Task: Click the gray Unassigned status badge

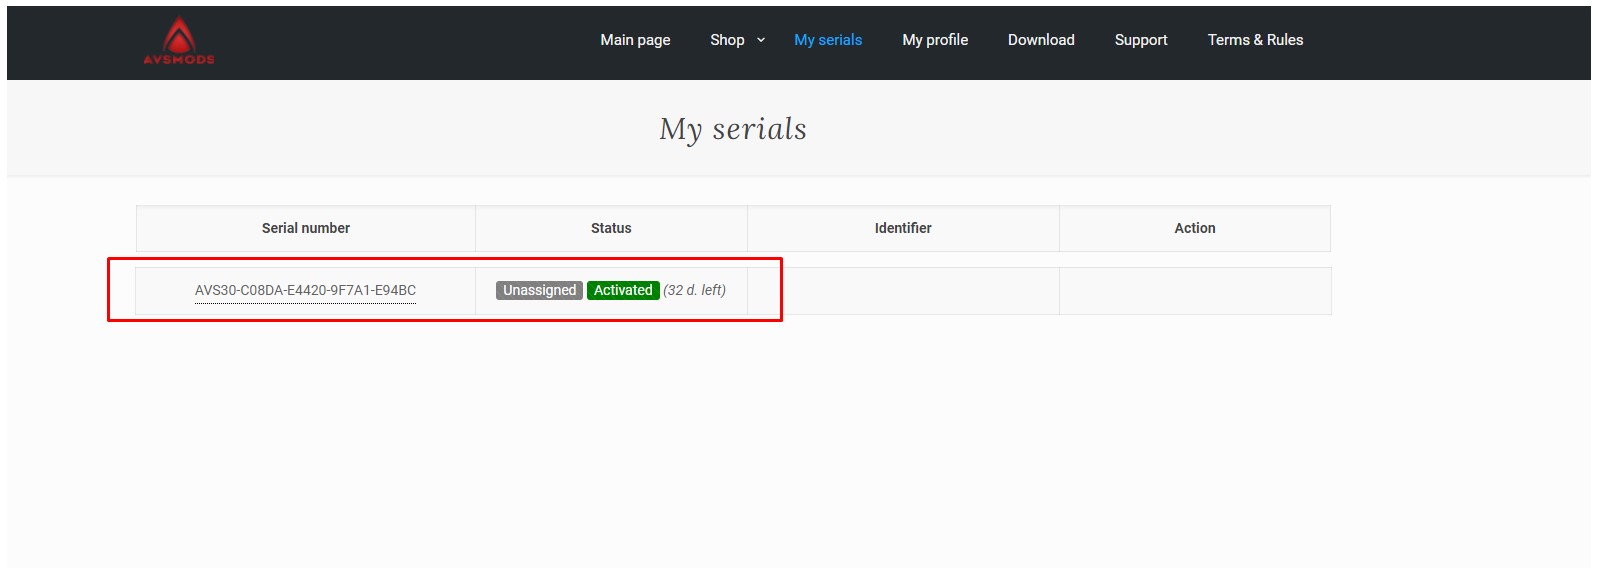Action: point(539,290)
